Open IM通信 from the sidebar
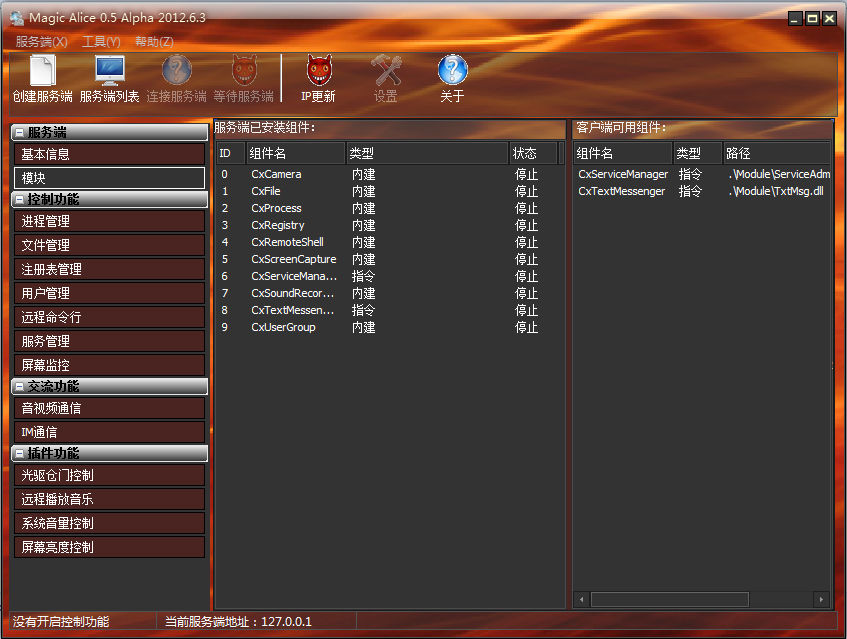 [x=110, y=432]
